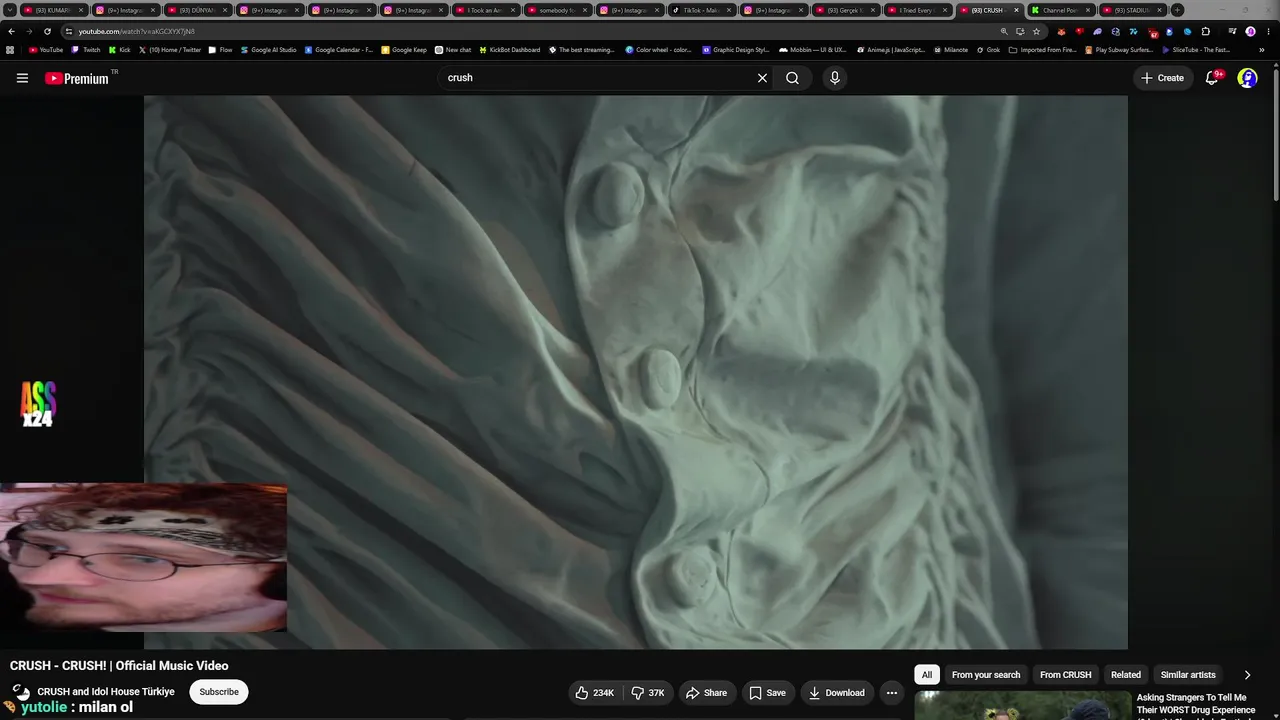
Task: Open the 'Asking Strangers To Tell Me' video
Action: pyautogui.click(x=1196, y=704)
